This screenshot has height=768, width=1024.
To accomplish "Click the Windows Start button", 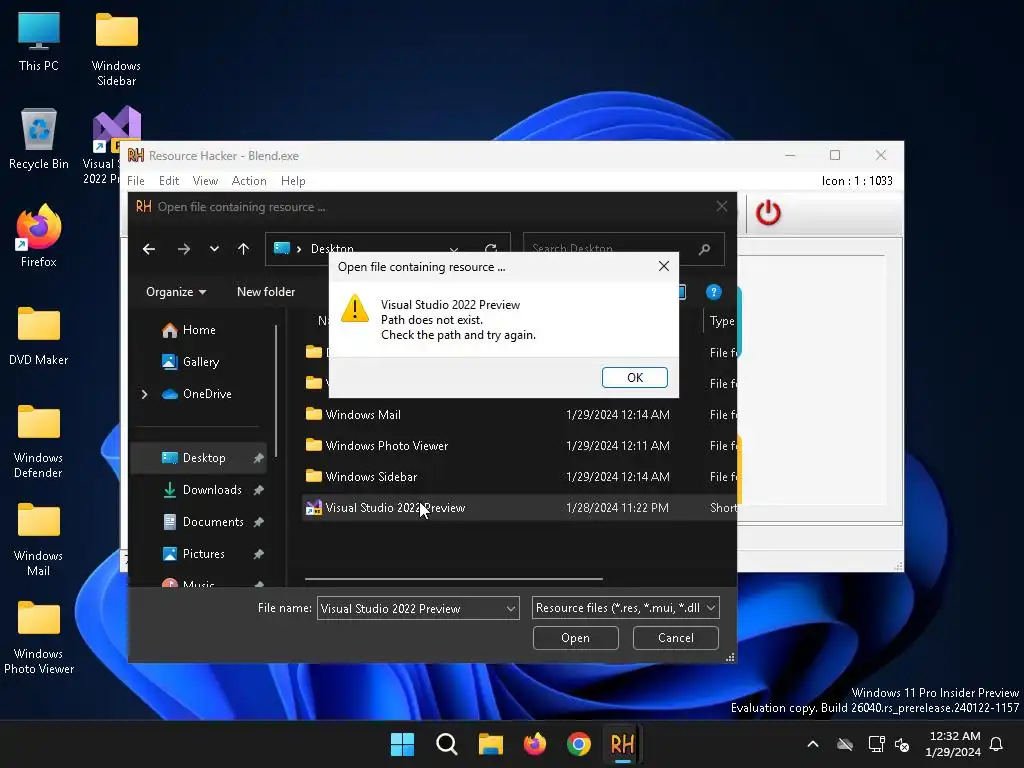I will point(402,744).
